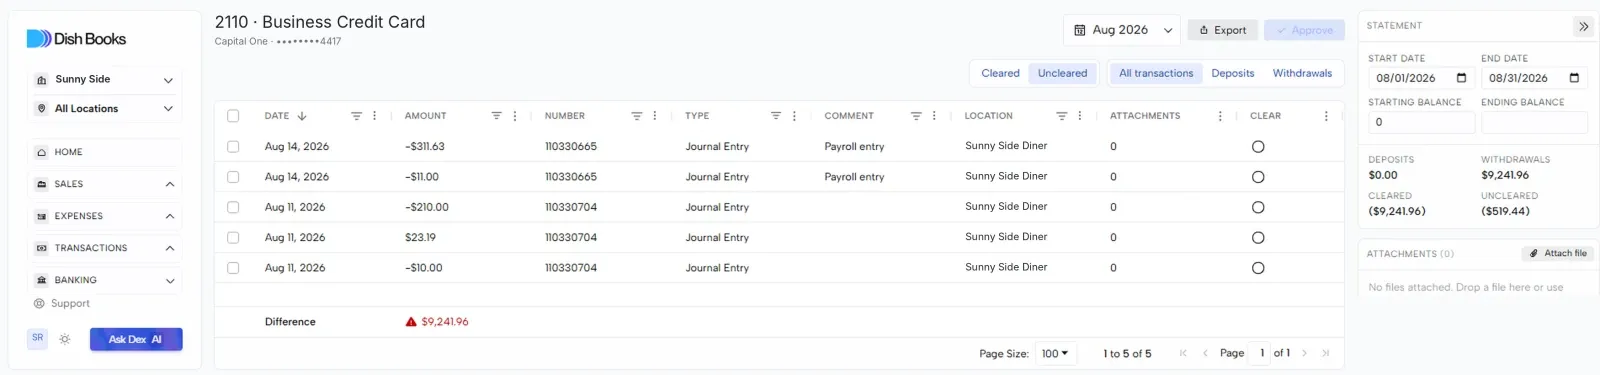Click the Attach file button
This screenshot has height=375, width=1600.
pos(1558,254)
